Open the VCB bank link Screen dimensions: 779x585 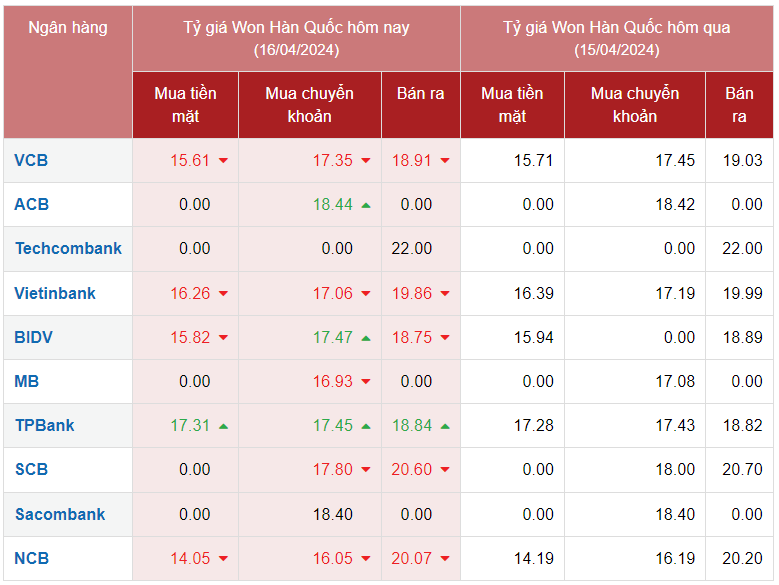[31, 160]
